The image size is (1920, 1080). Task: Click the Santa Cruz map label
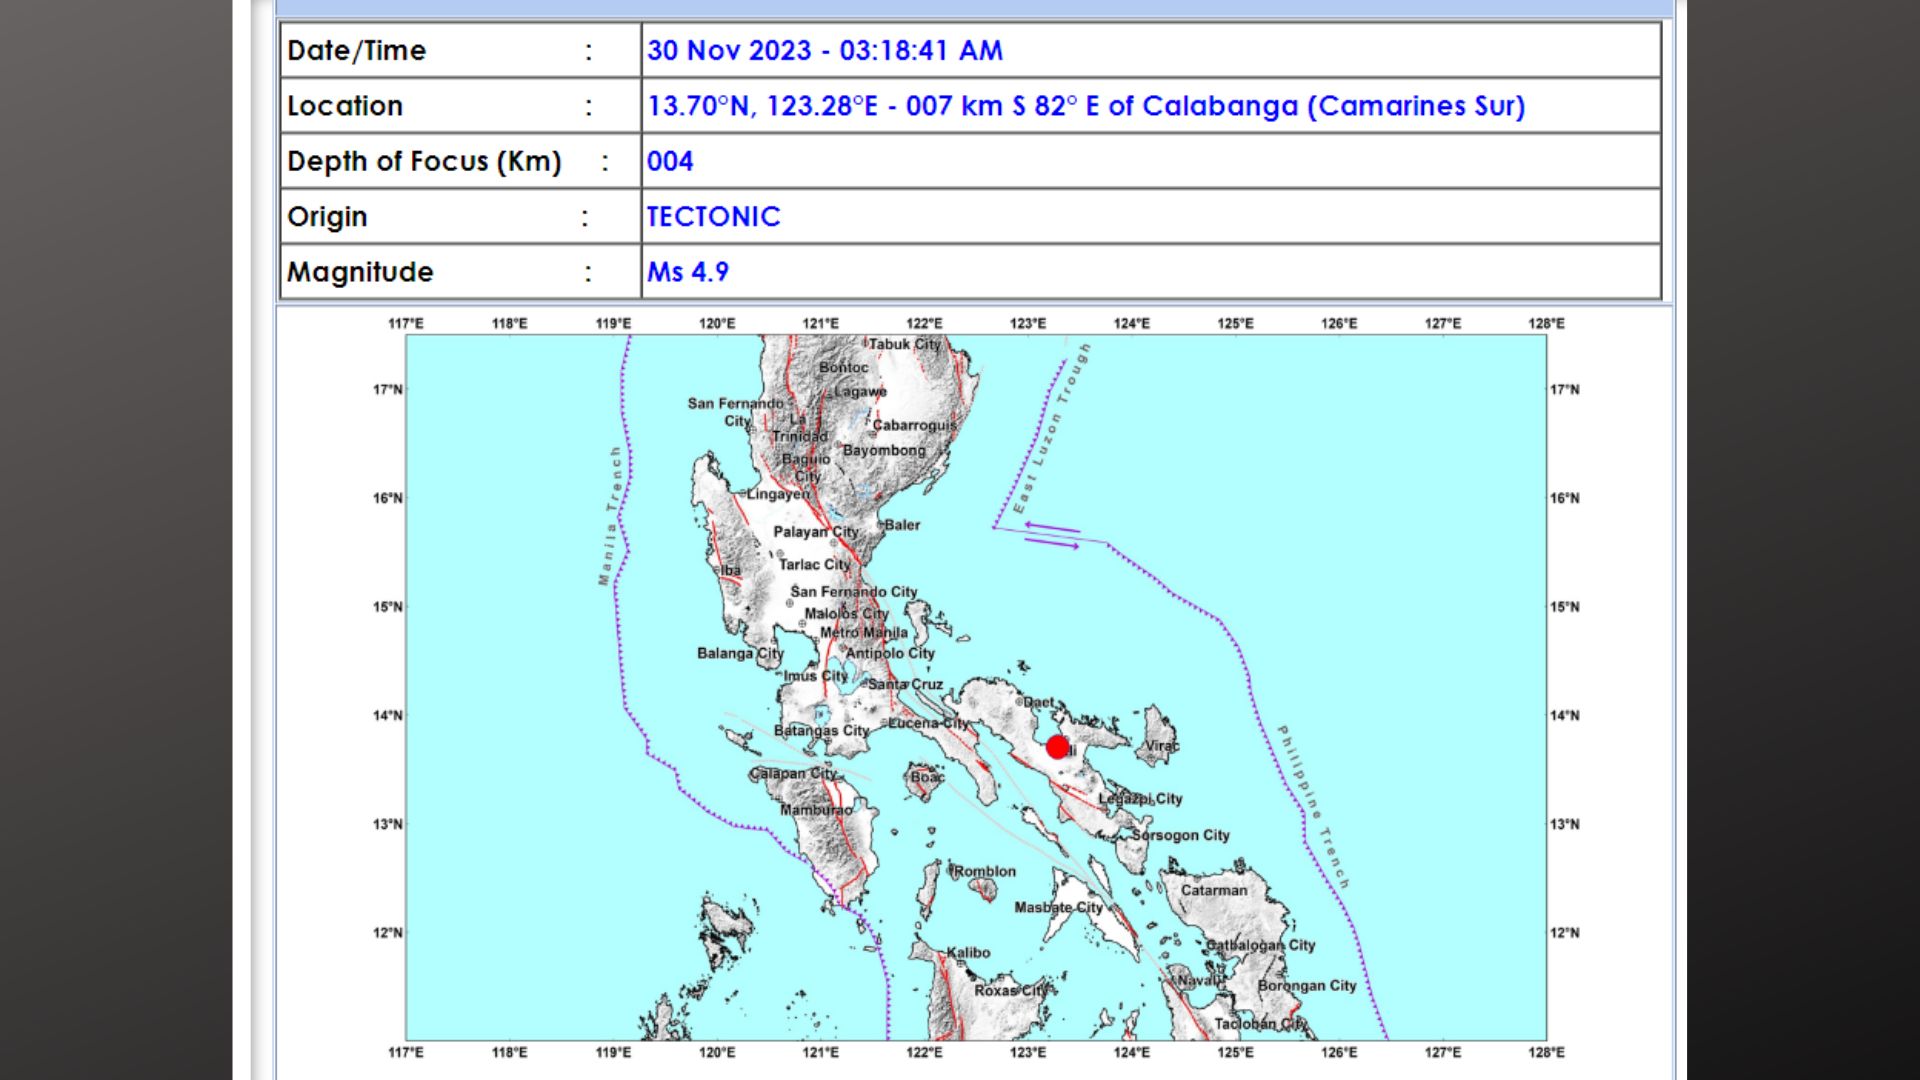coord(906,685)
